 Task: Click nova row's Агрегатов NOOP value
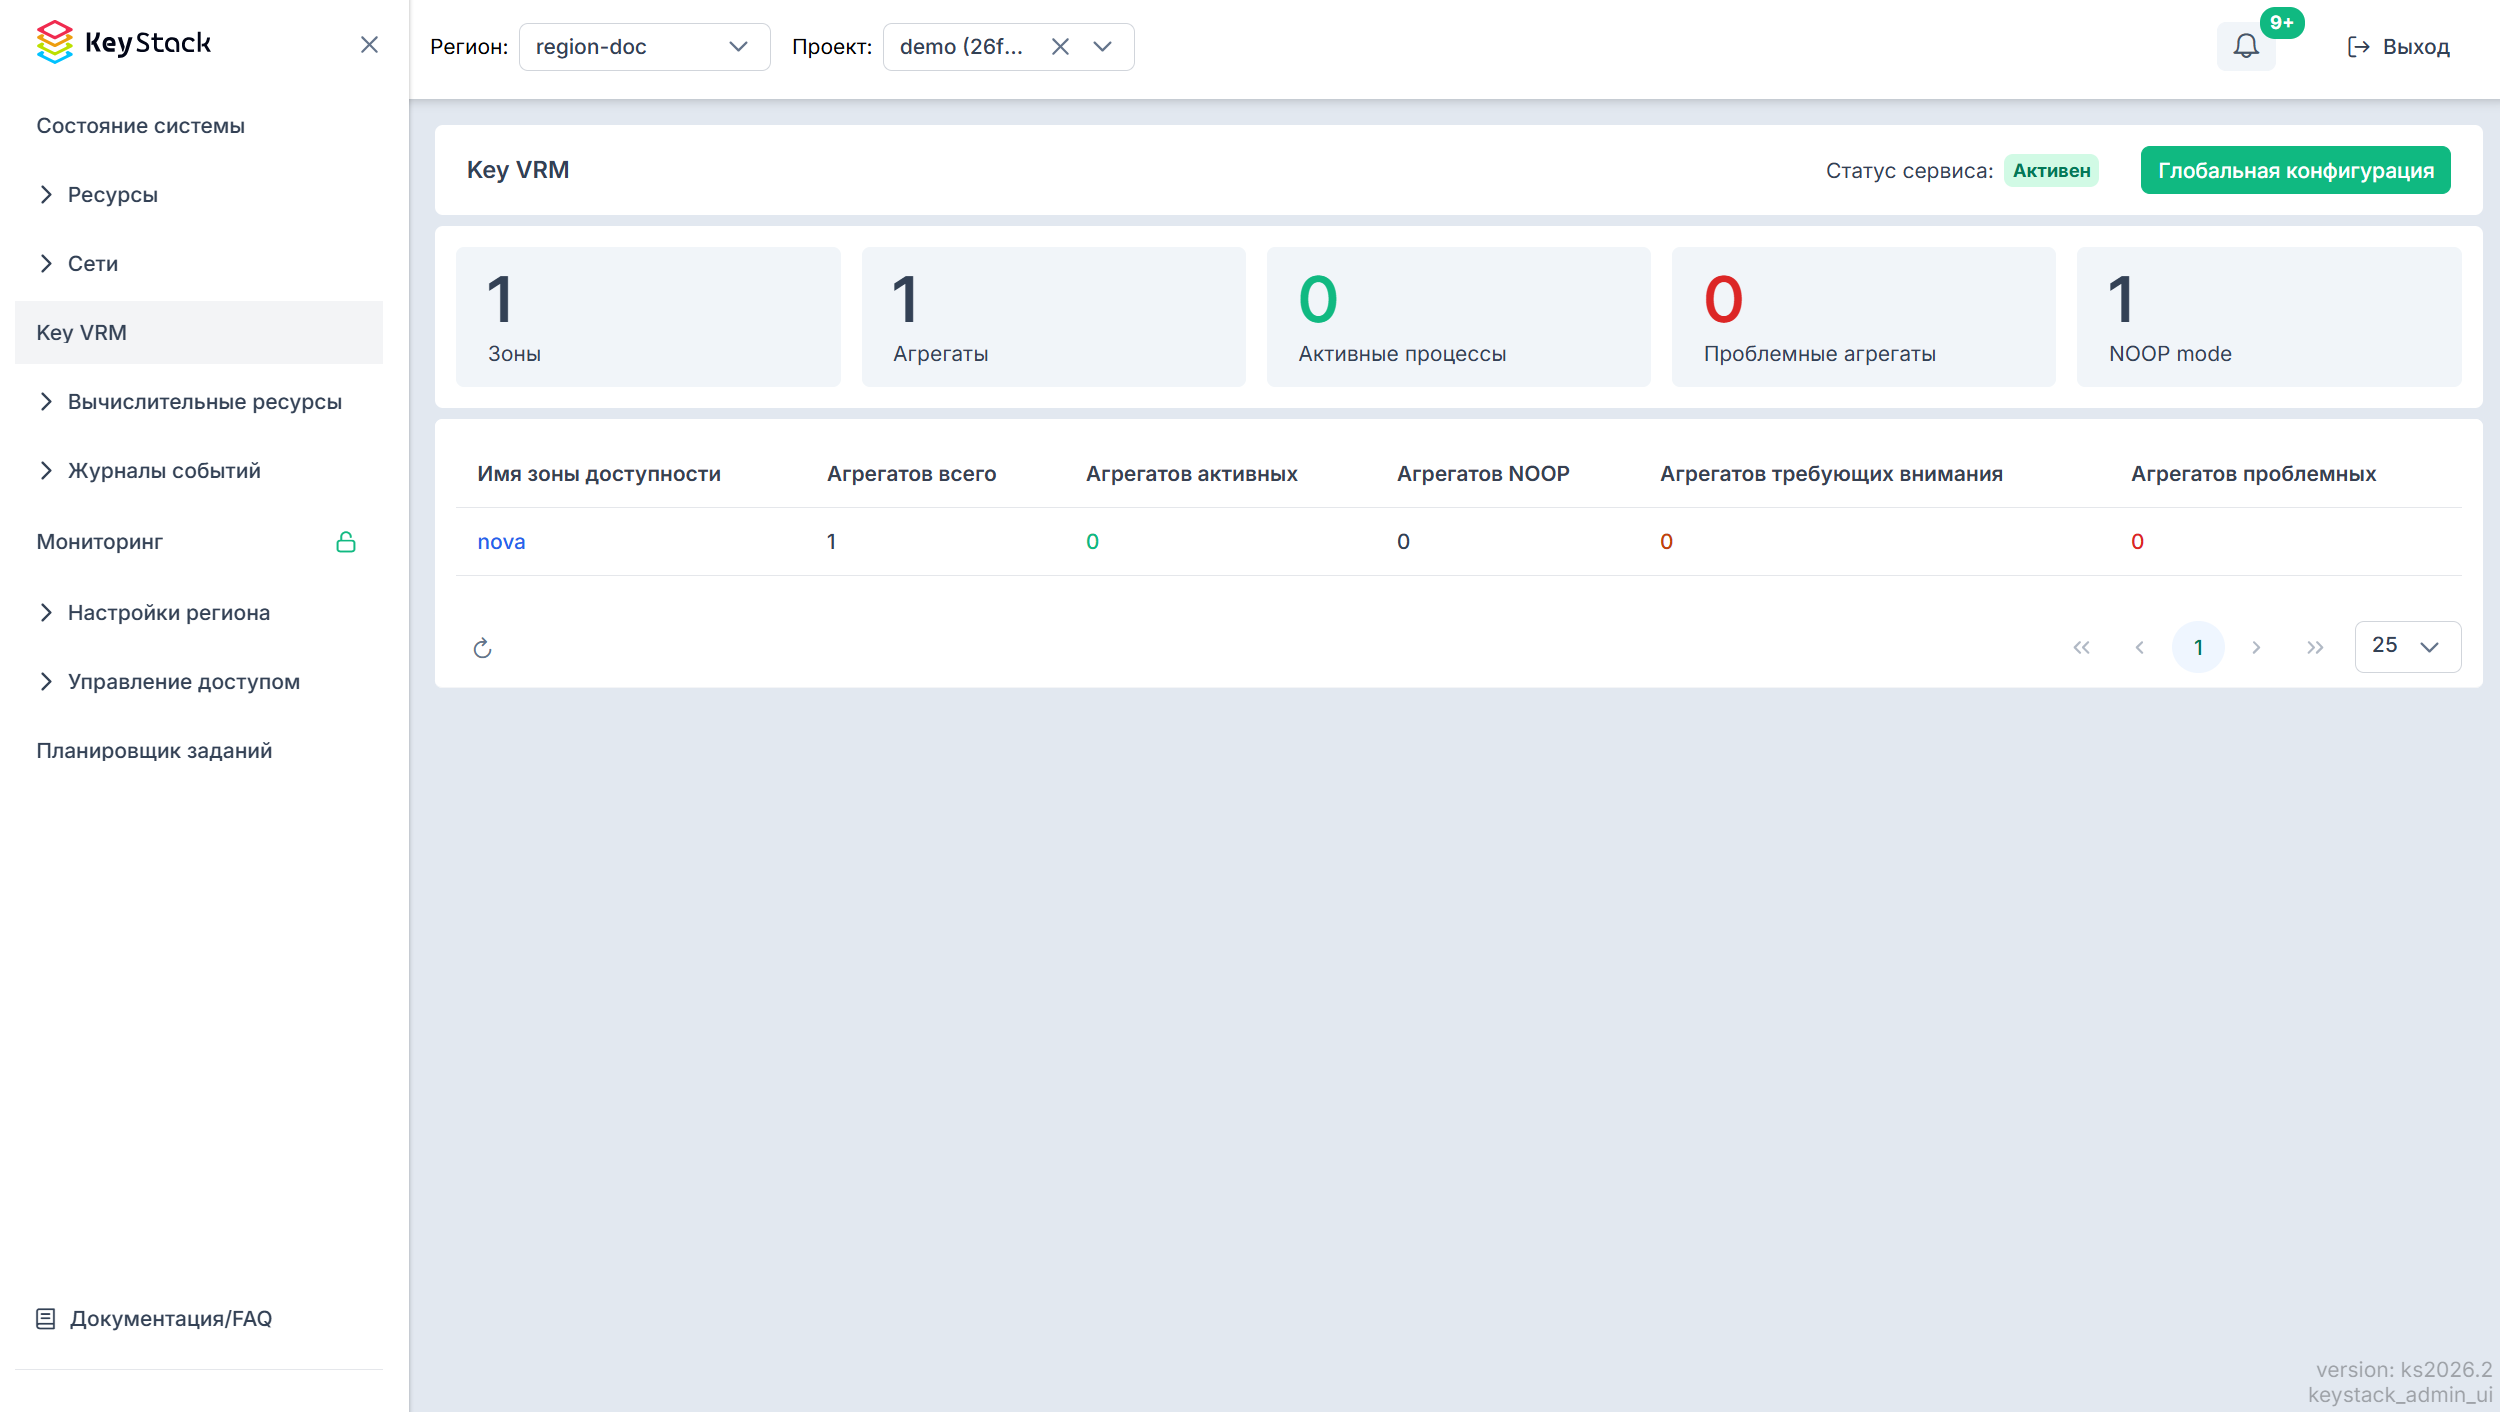tap(1403, 542)
